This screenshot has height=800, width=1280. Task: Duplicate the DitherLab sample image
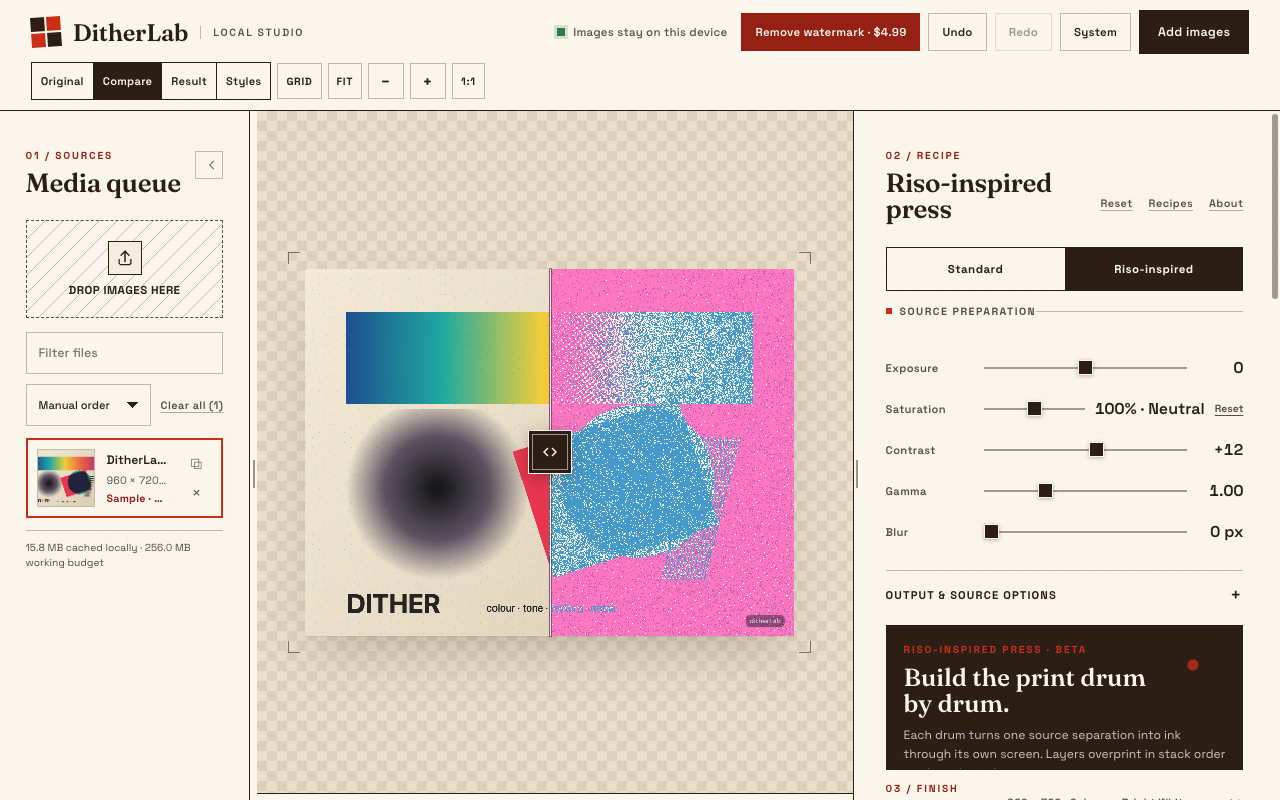196,463
